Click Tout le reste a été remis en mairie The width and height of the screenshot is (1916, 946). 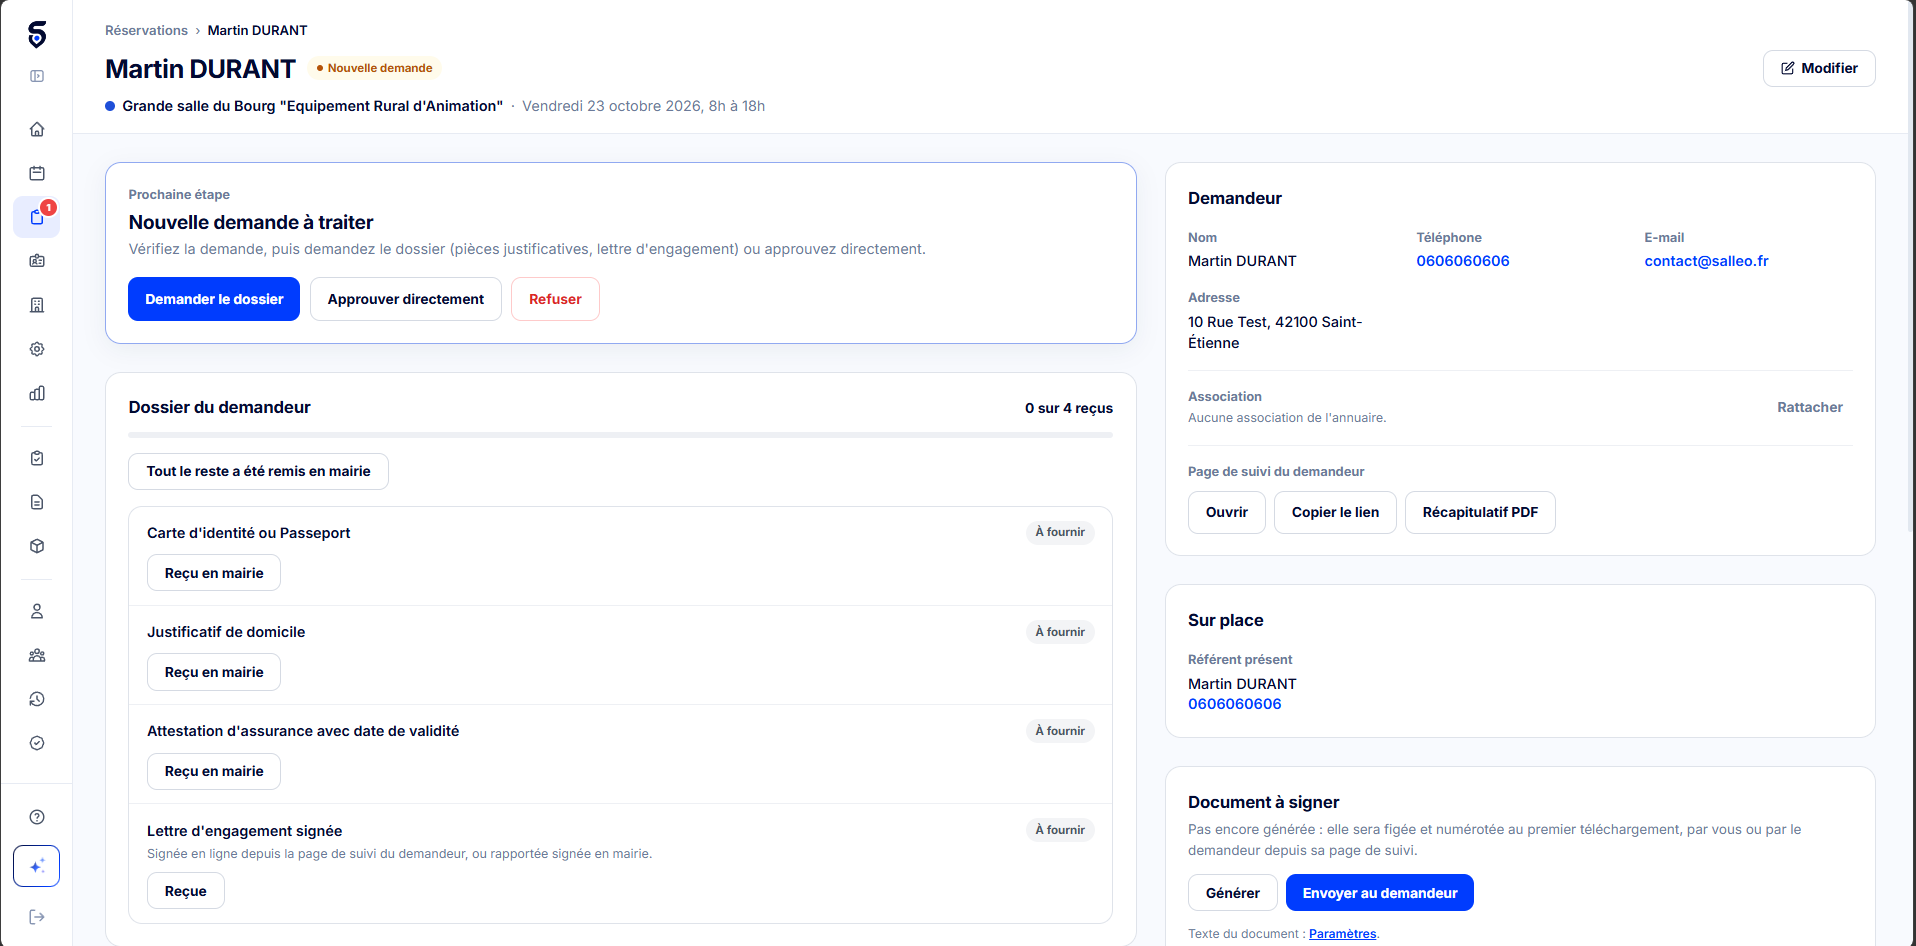coord(258,471)
